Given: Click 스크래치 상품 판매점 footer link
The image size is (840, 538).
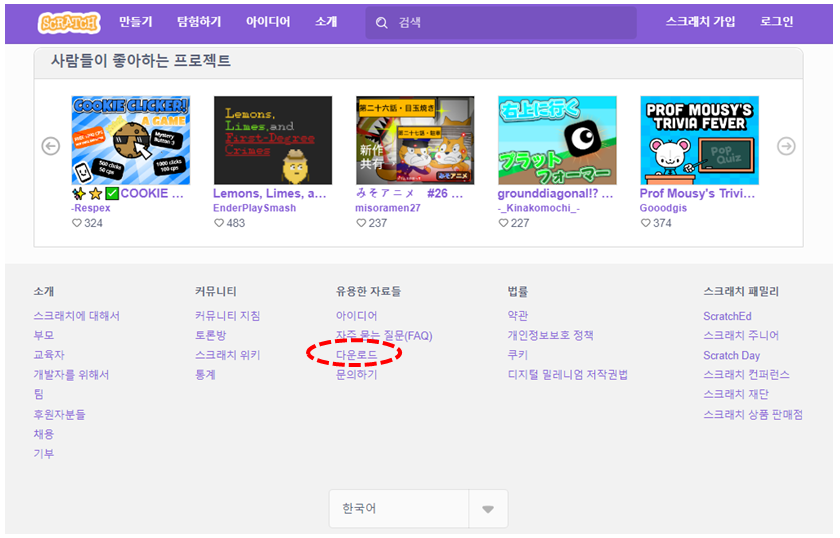Looking at the screenshot, I should (x=753, y=414).
